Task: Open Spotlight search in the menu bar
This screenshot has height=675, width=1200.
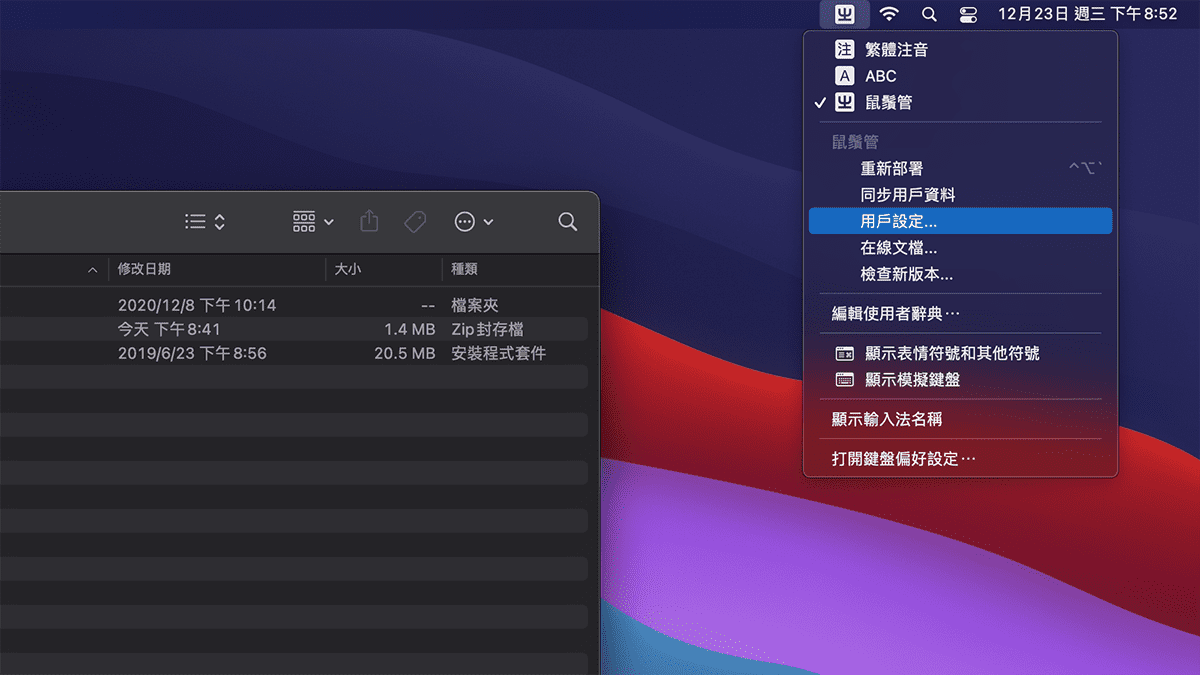Action: pos(929,14)
